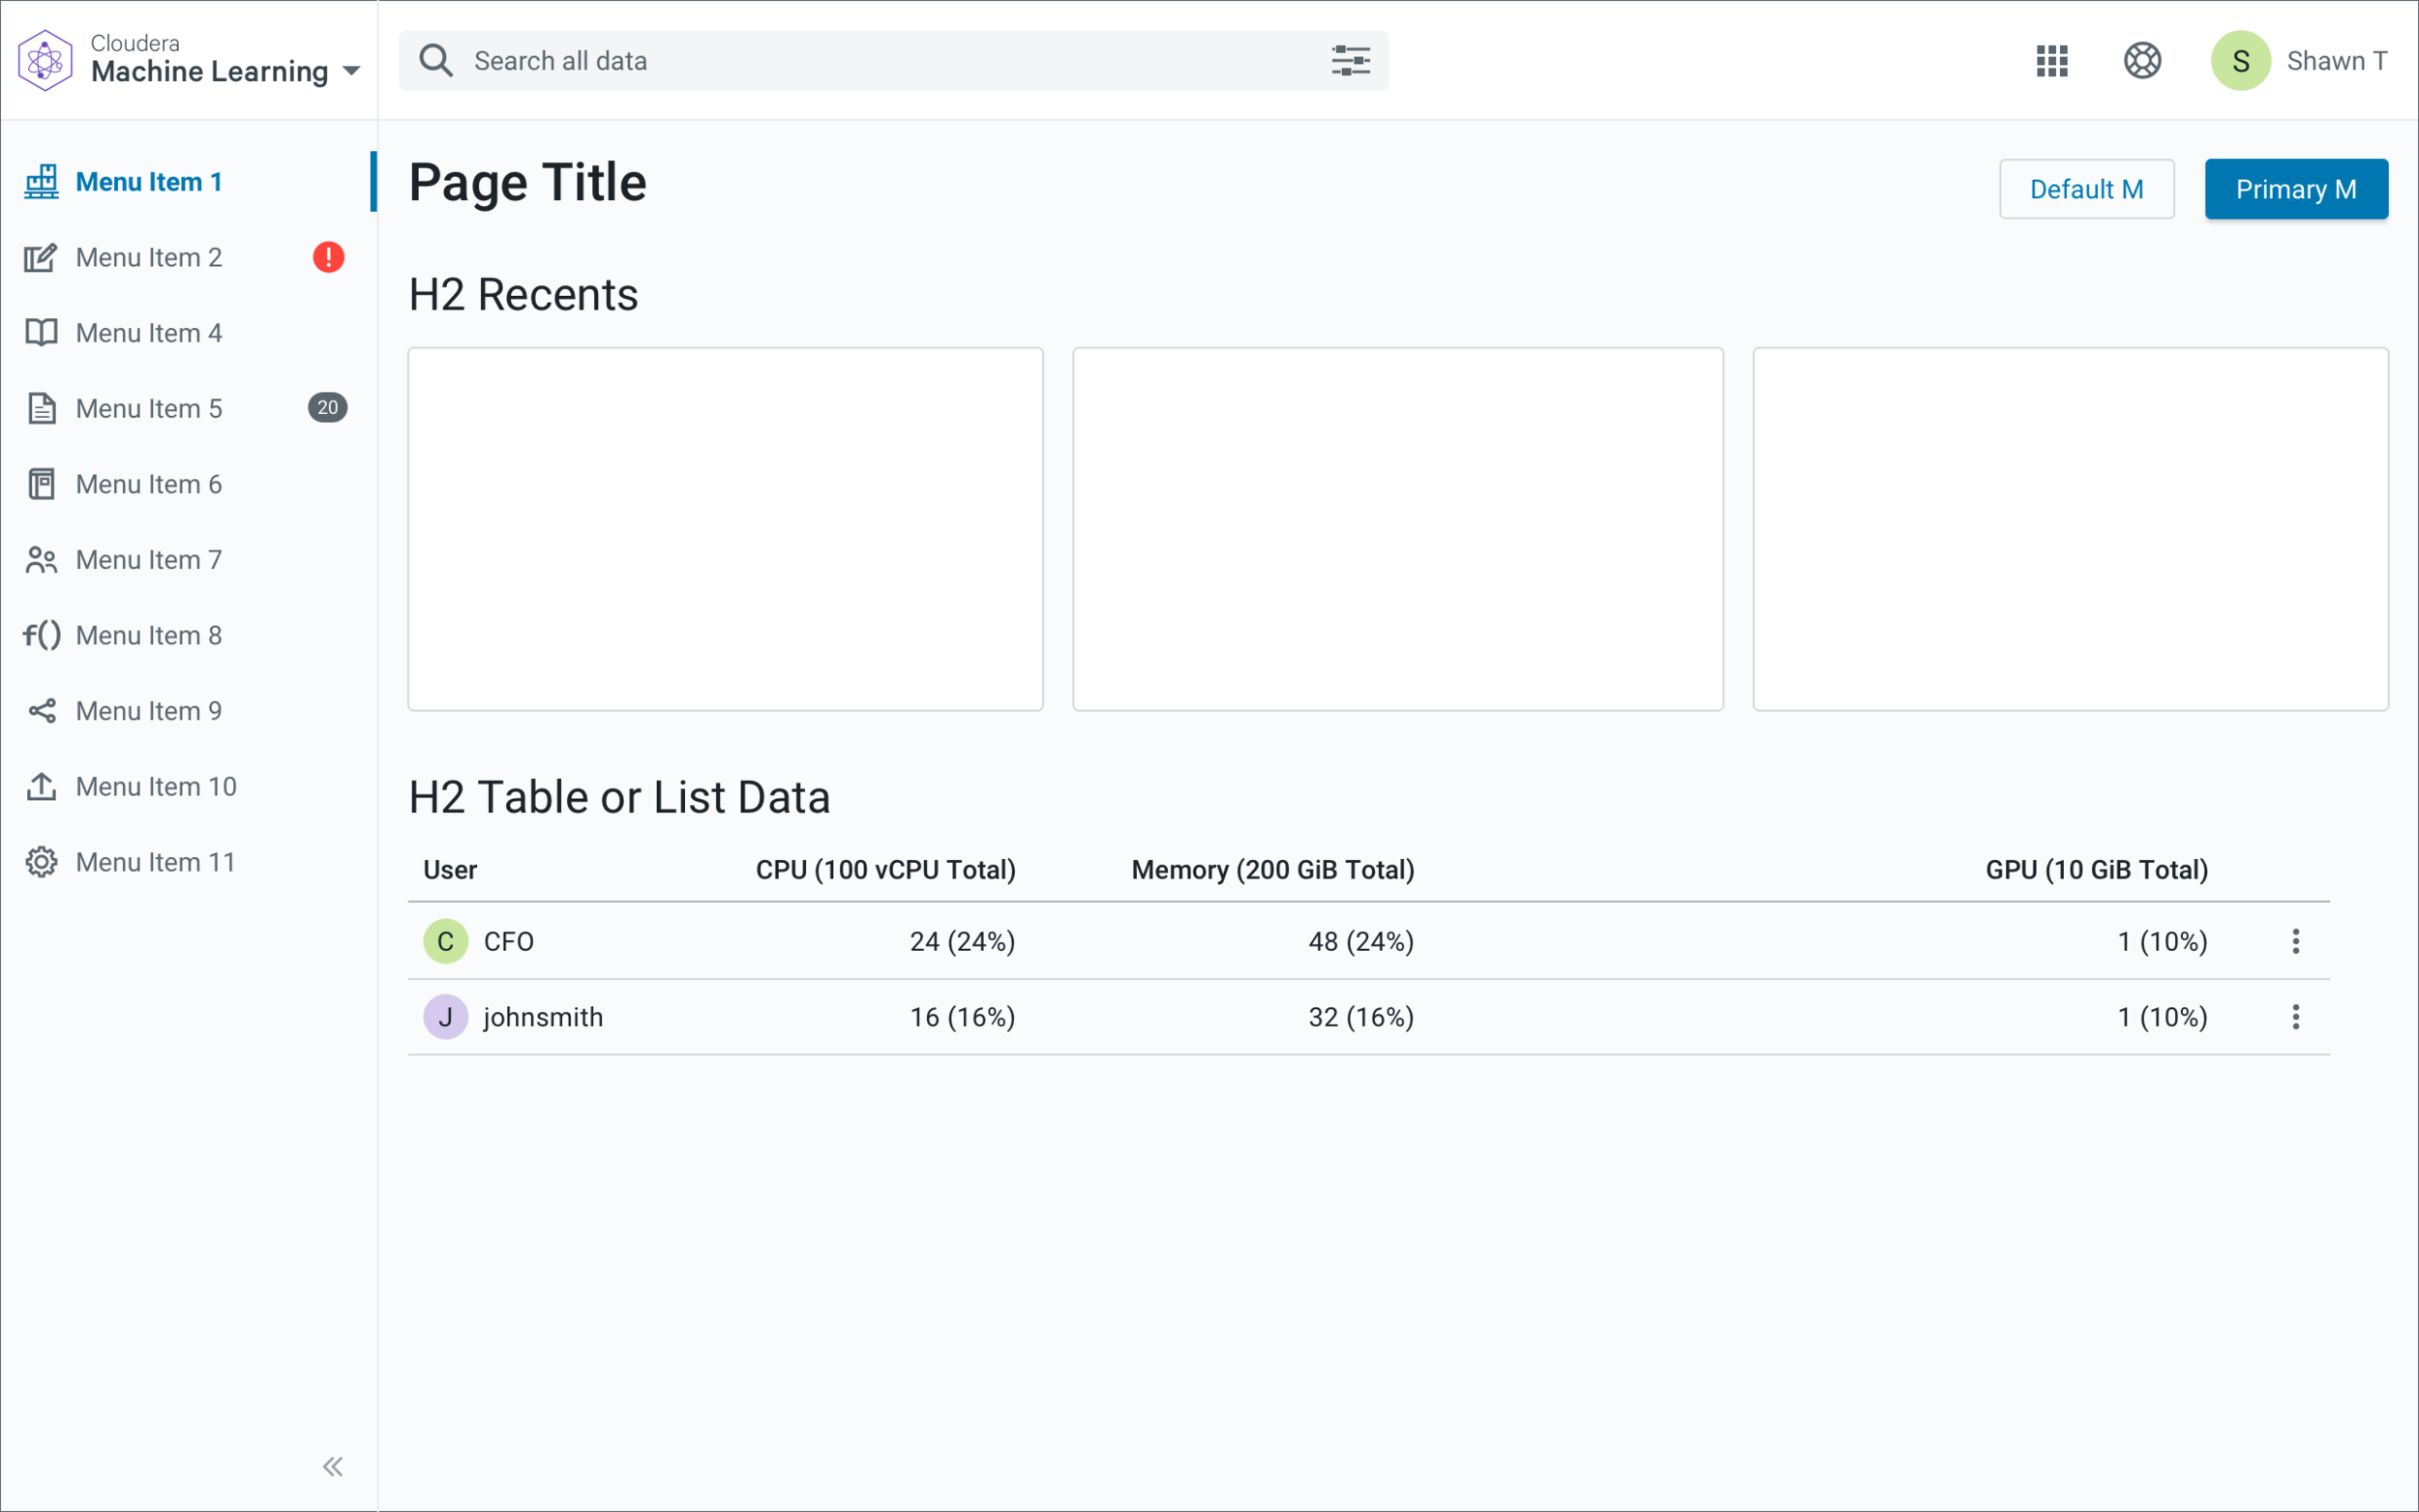Click the Menu Item 10 upload icon
The height and width of the screenshot is (1512, 2419).
(x=41, y=786)
